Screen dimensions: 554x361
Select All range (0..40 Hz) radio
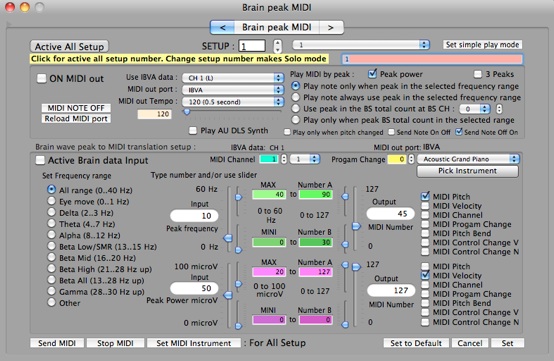[x=52, y=190]
